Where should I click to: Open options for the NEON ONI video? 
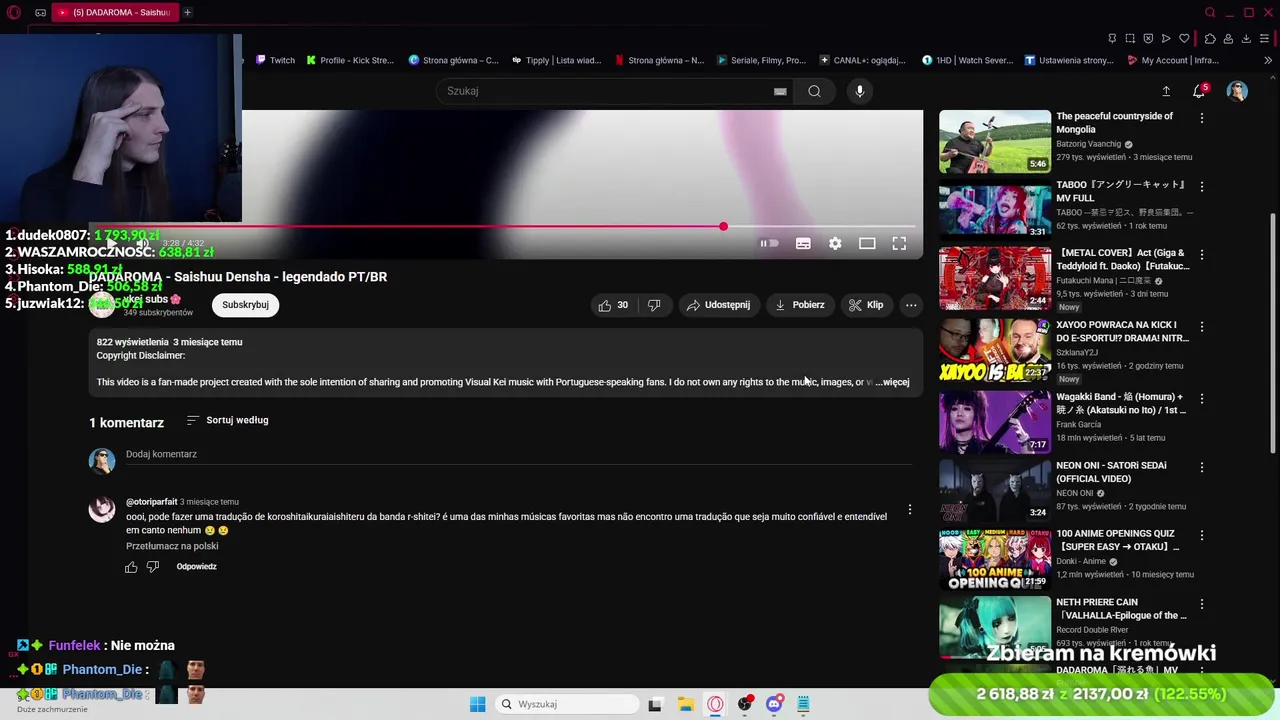point(1202,467)
